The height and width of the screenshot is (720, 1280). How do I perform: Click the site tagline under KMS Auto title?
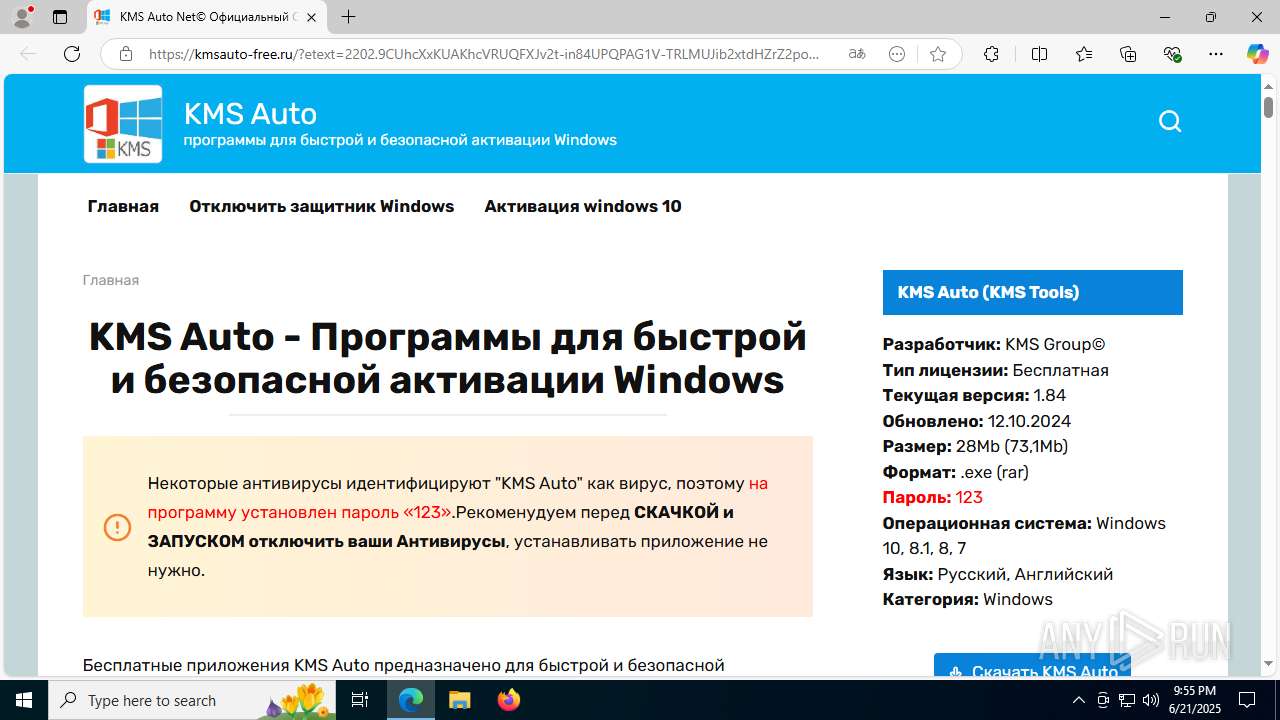(x=400, y=140)
